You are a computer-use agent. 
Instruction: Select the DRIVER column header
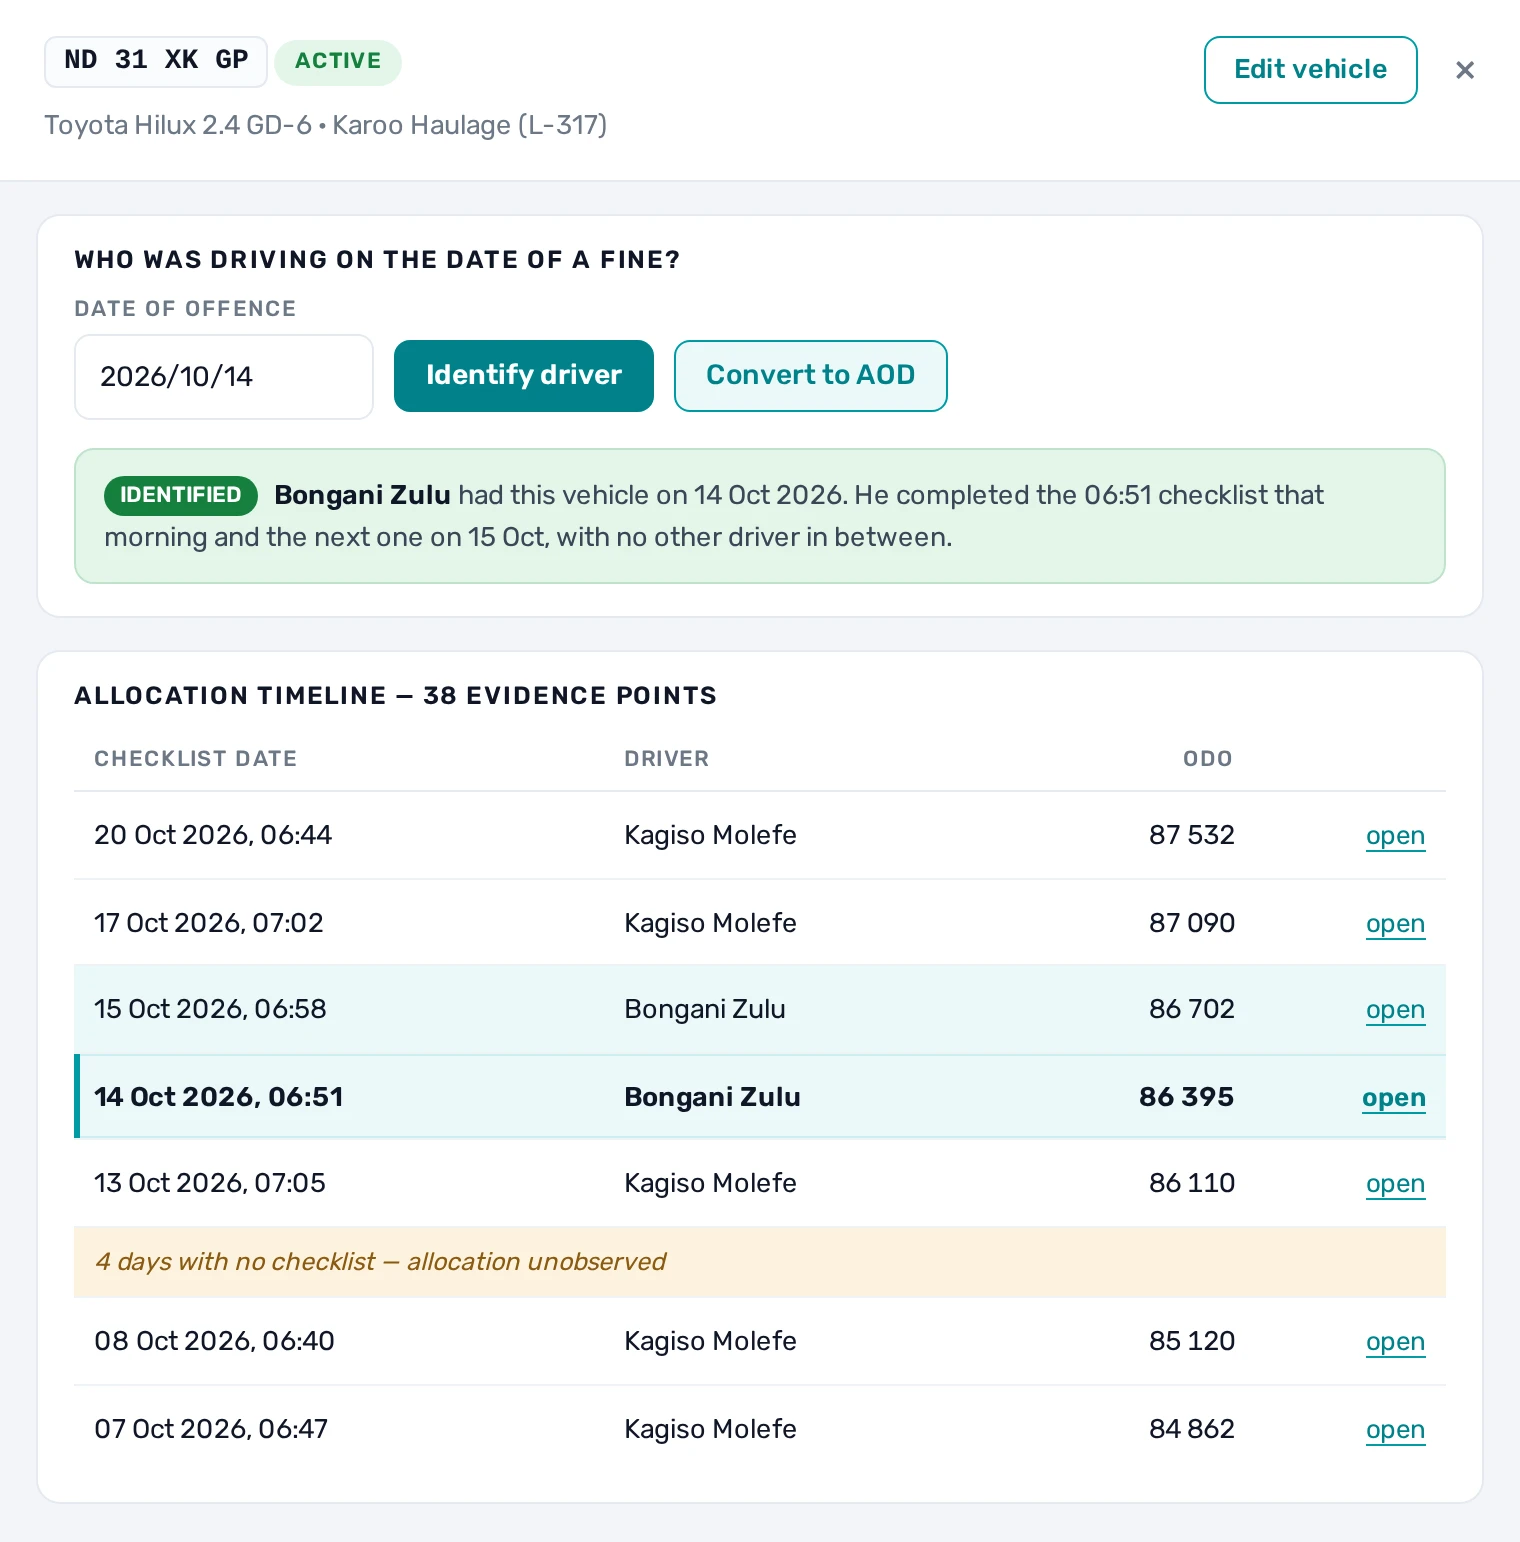coord(666,759)
